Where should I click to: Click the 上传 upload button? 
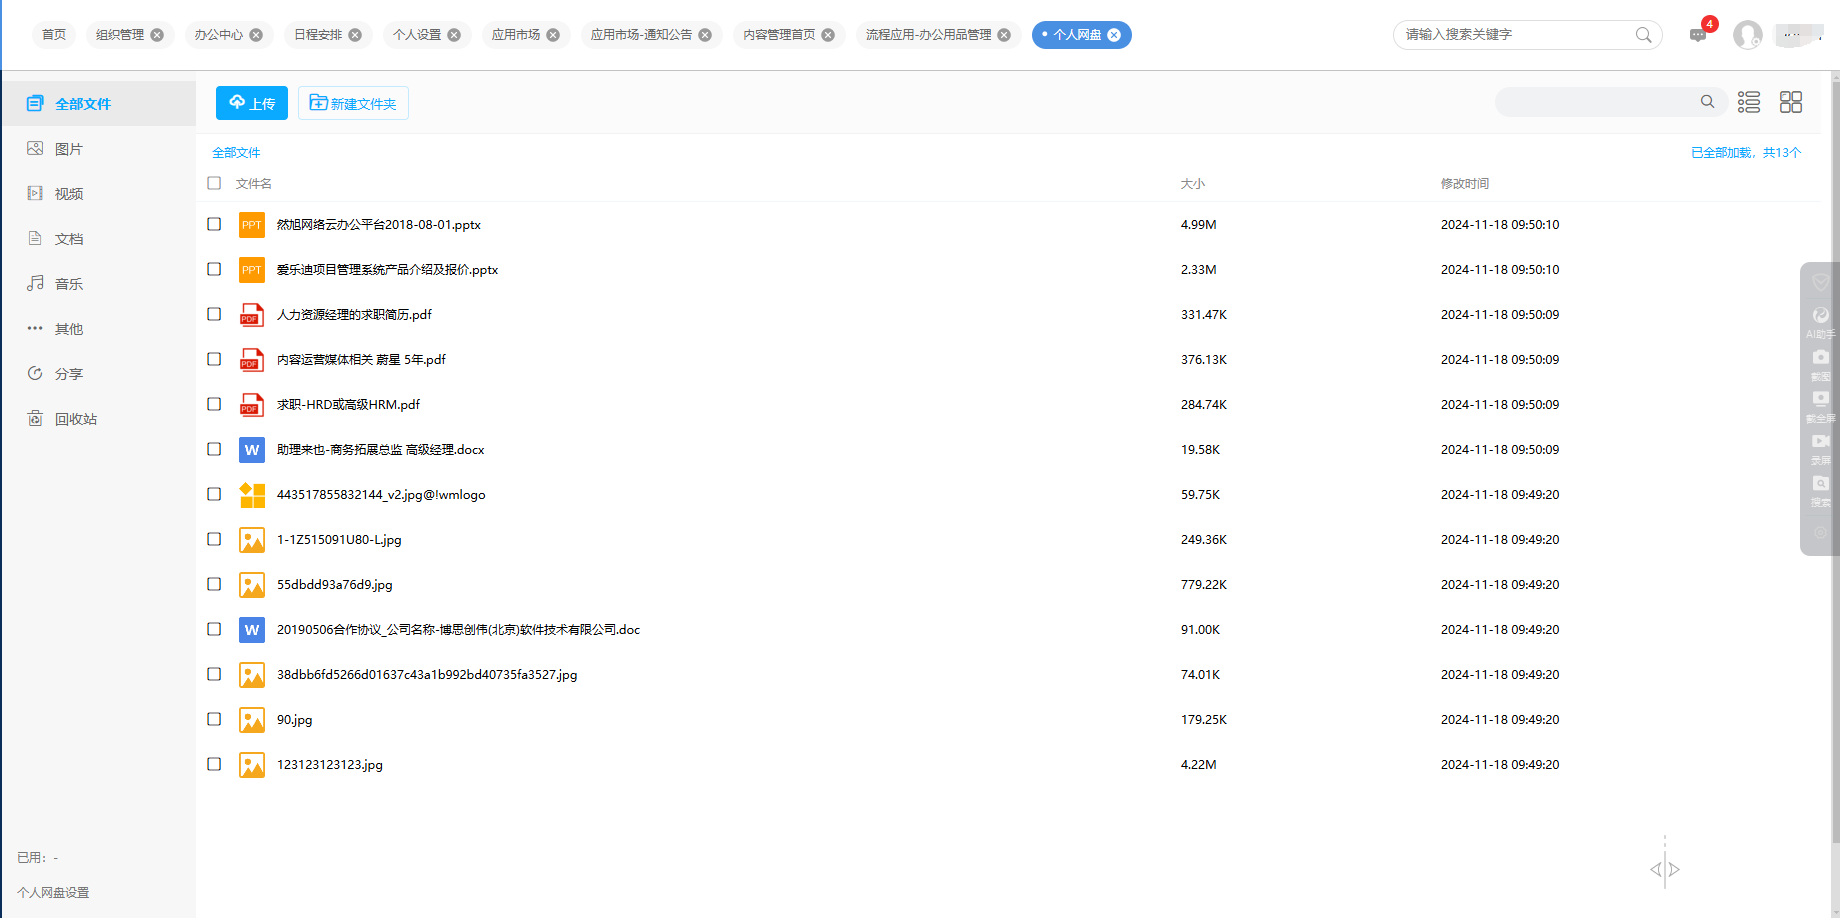pos(252,103)
